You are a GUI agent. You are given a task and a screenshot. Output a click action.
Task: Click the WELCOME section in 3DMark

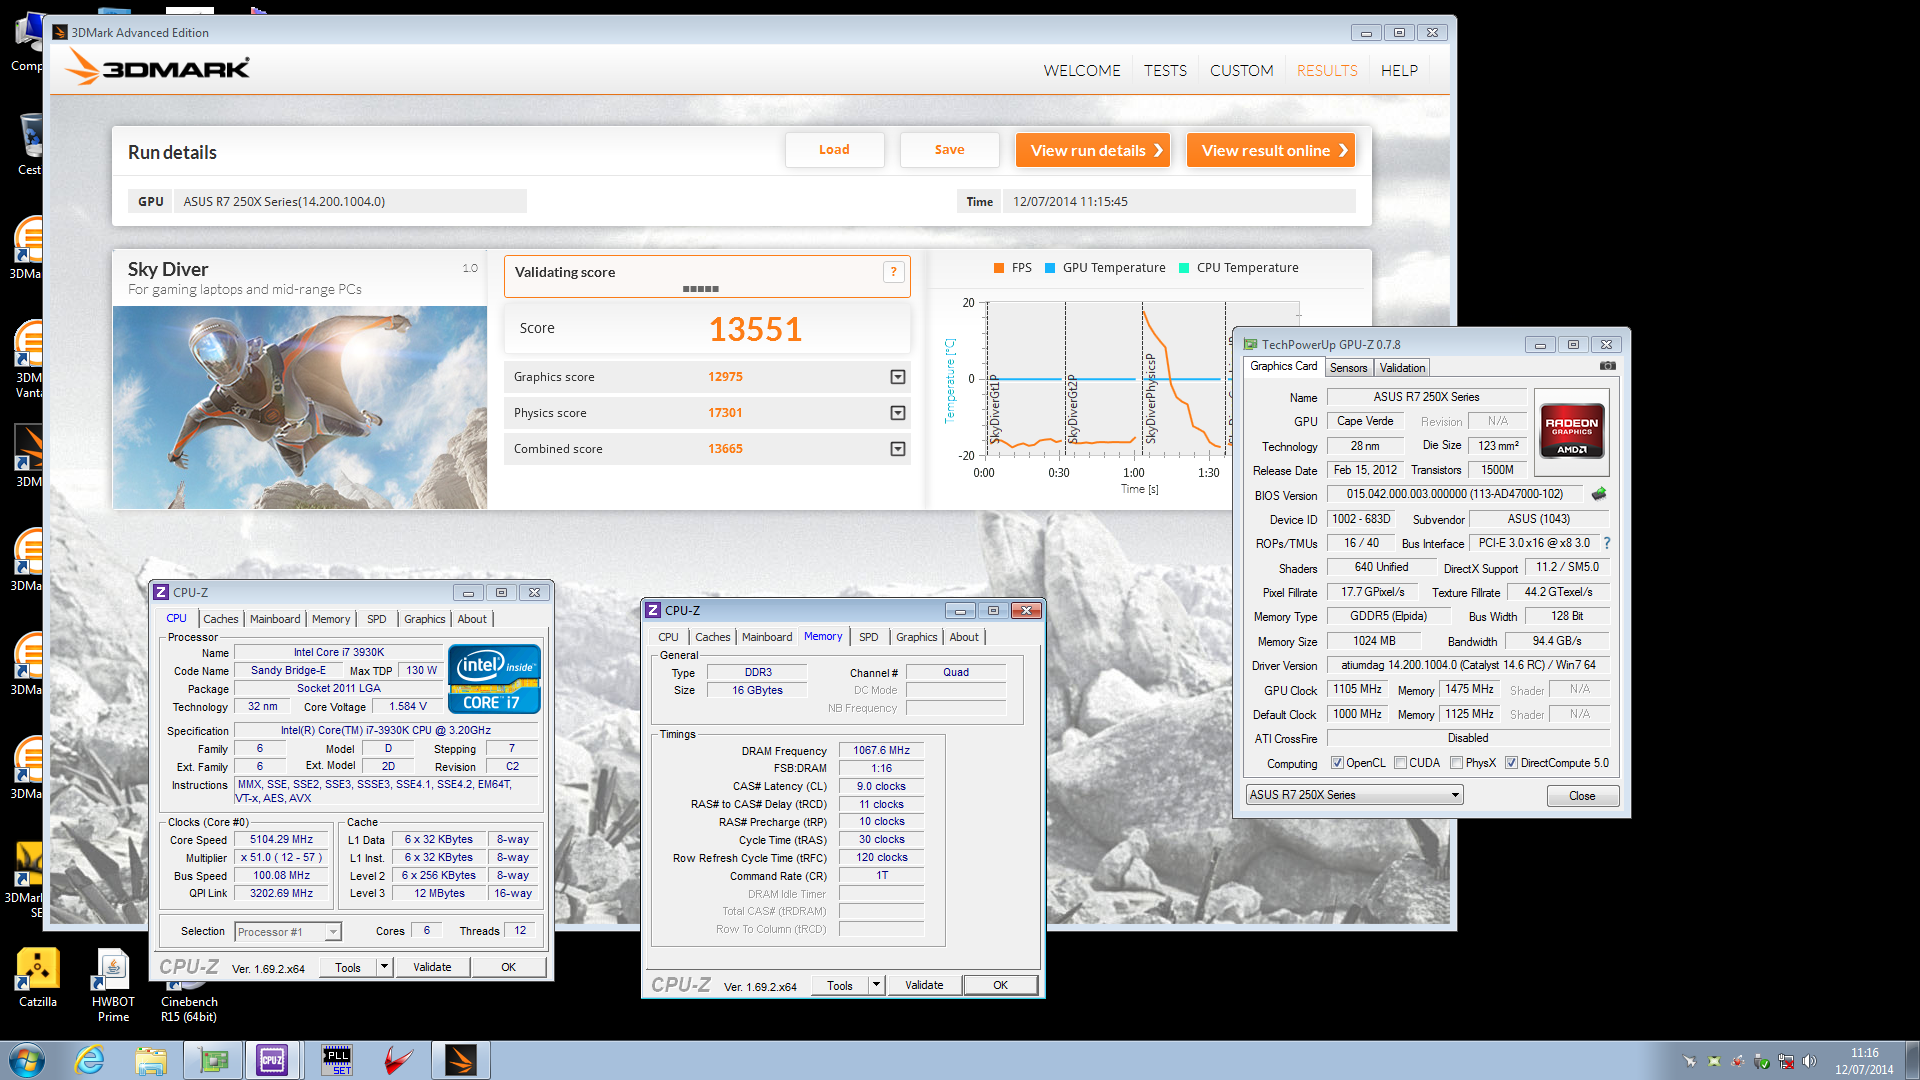tap(1081, 70)
